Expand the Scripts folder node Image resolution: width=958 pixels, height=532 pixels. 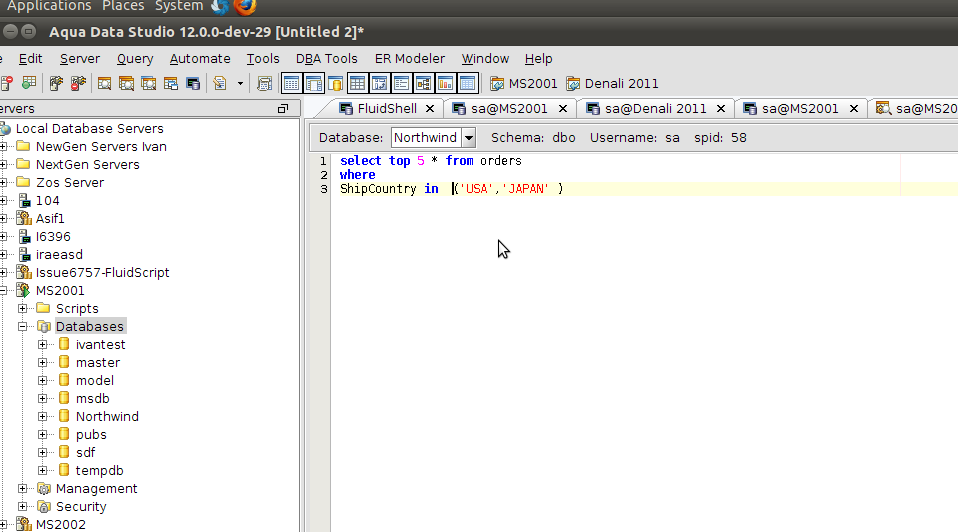coord(23,308)
